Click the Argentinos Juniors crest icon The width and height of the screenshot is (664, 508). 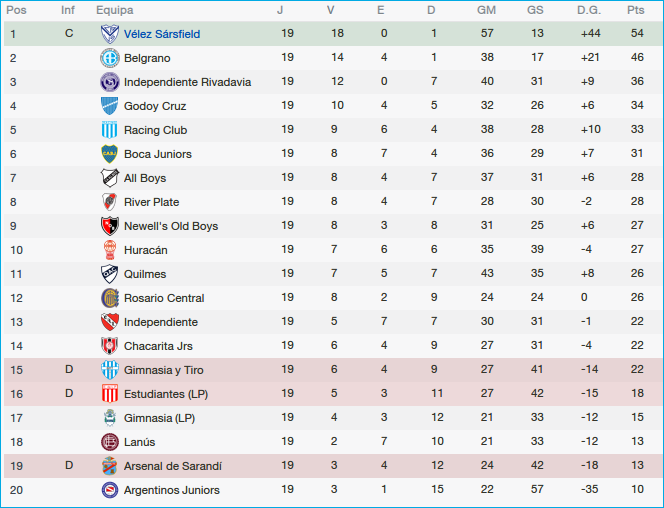point(110,490)
